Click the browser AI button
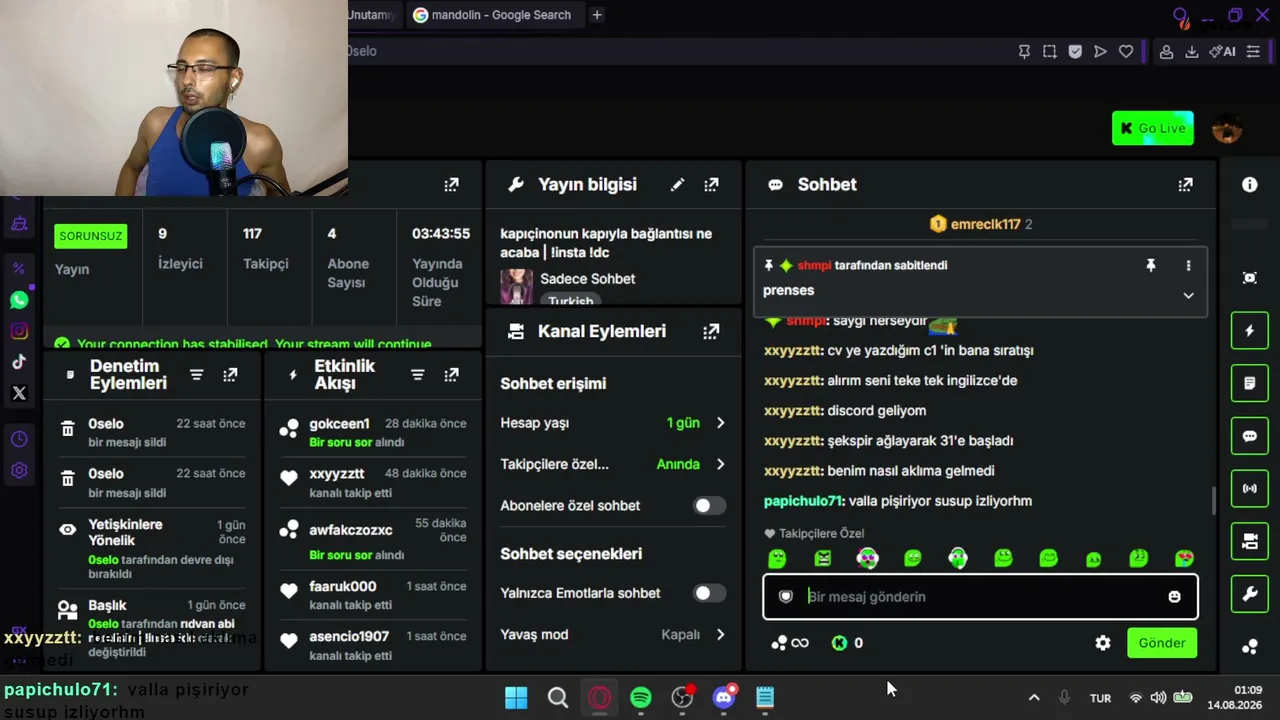Screen dimensions: 1280x720 [x=1222, y=51]
